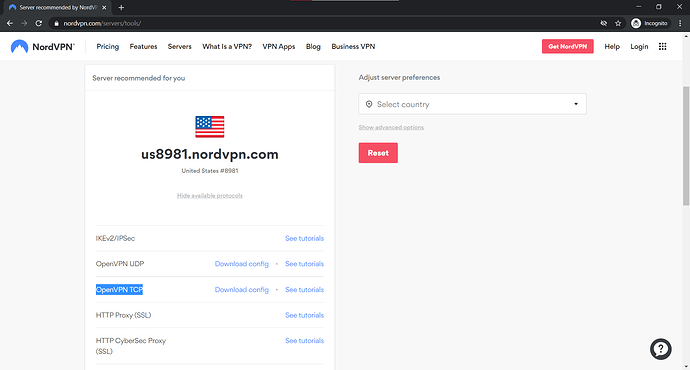Image resolution: width=690 pixels, height=370 pixels.
Task: Click the United States #8981 text
Action: pyautogui.click(x=210, y=171)
